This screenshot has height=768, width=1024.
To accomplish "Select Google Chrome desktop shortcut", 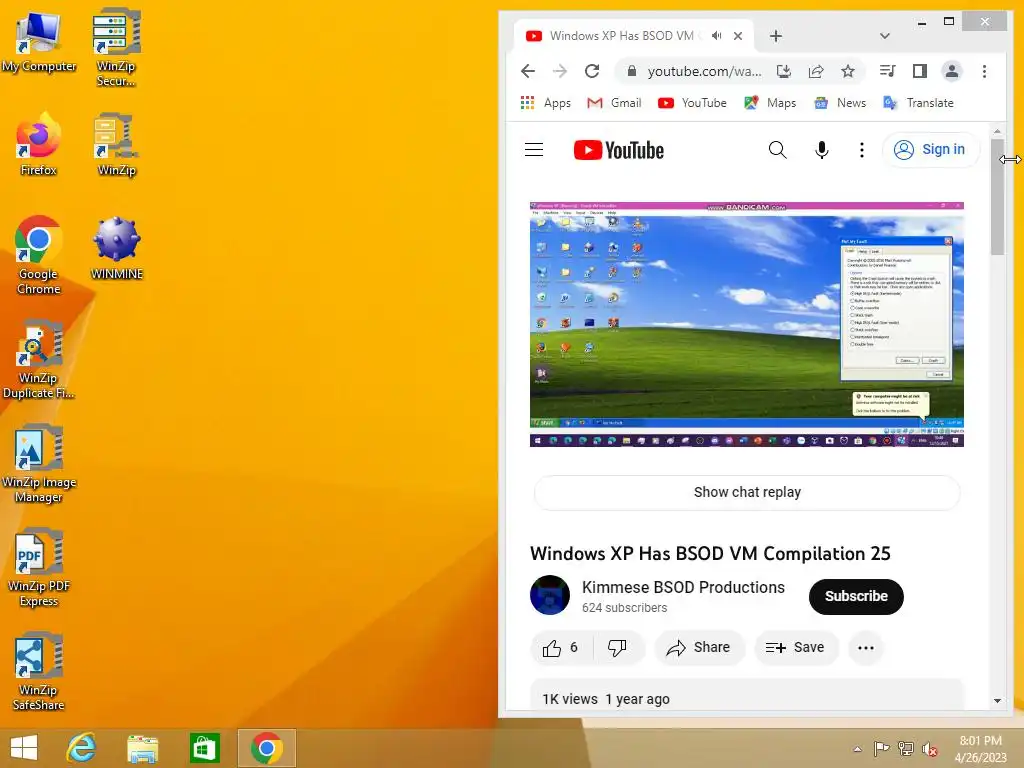I will (x=39, y=255).
